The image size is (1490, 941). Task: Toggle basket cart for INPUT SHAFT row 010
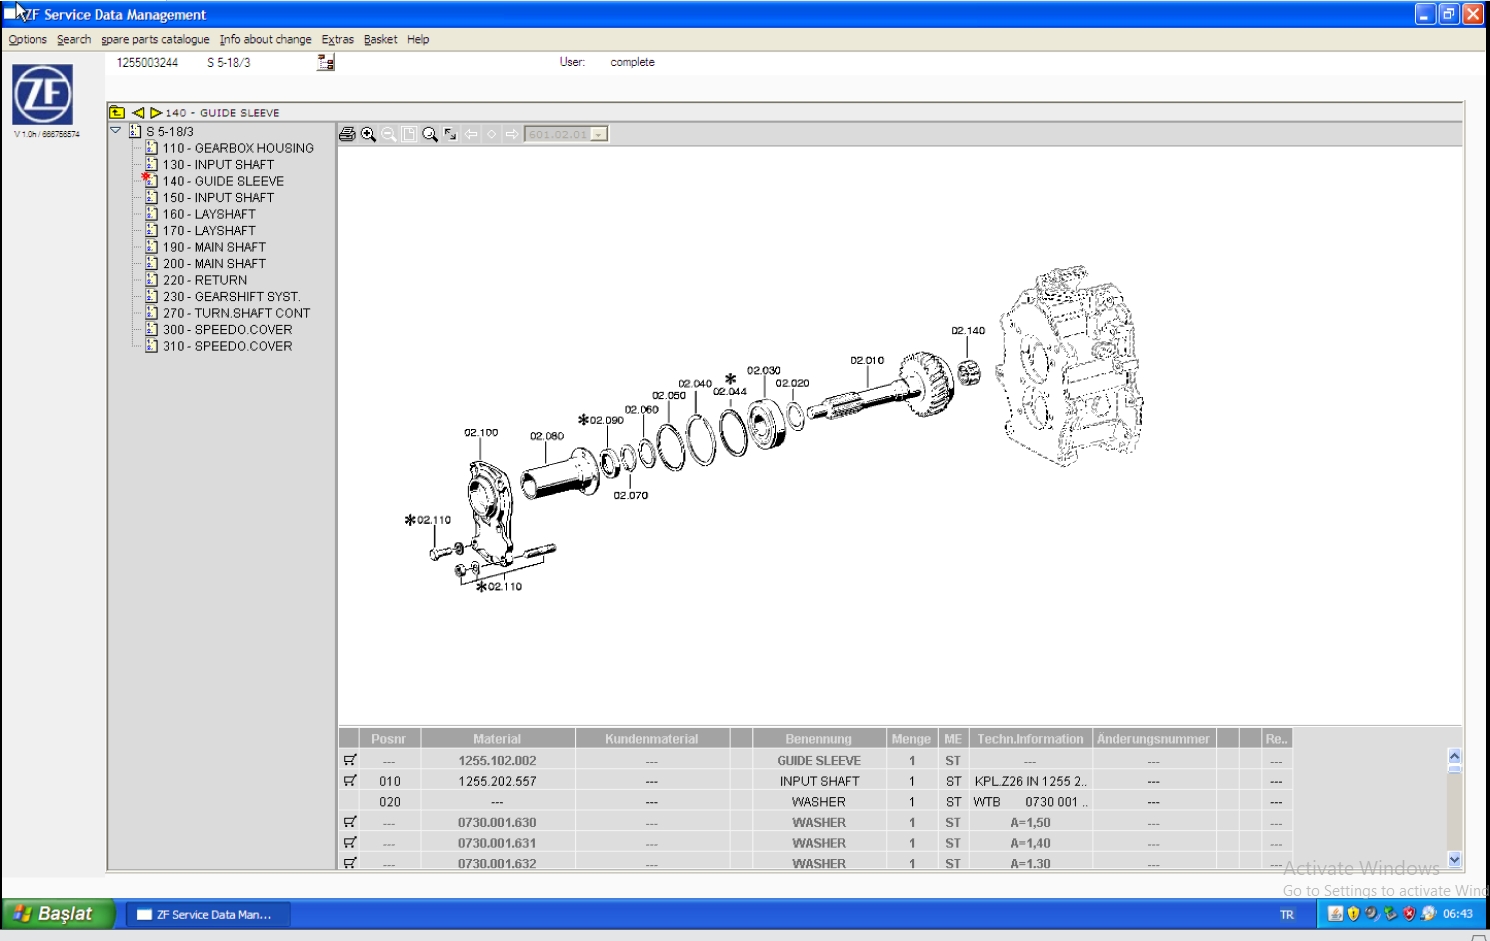[x=348, y=781]
